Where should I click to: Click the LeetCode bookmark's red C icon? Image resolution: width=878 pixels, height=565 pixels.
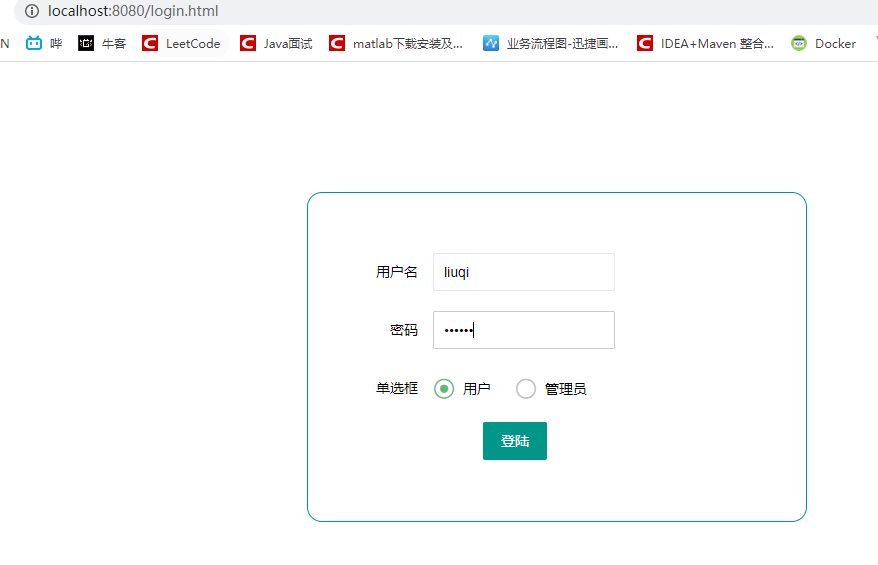(150, 43)
